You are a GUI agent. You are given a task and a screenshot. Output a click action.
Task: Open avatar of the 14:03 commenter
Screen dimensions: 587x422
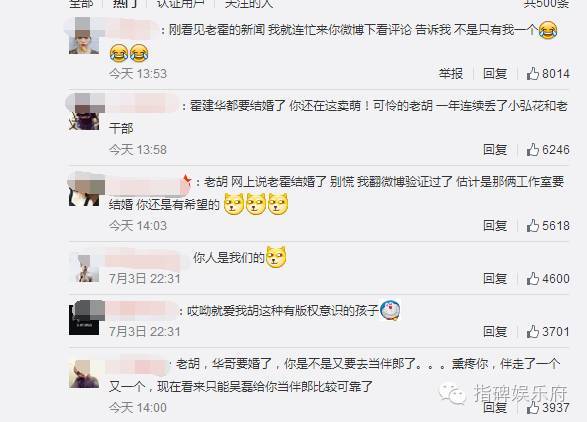84,189
